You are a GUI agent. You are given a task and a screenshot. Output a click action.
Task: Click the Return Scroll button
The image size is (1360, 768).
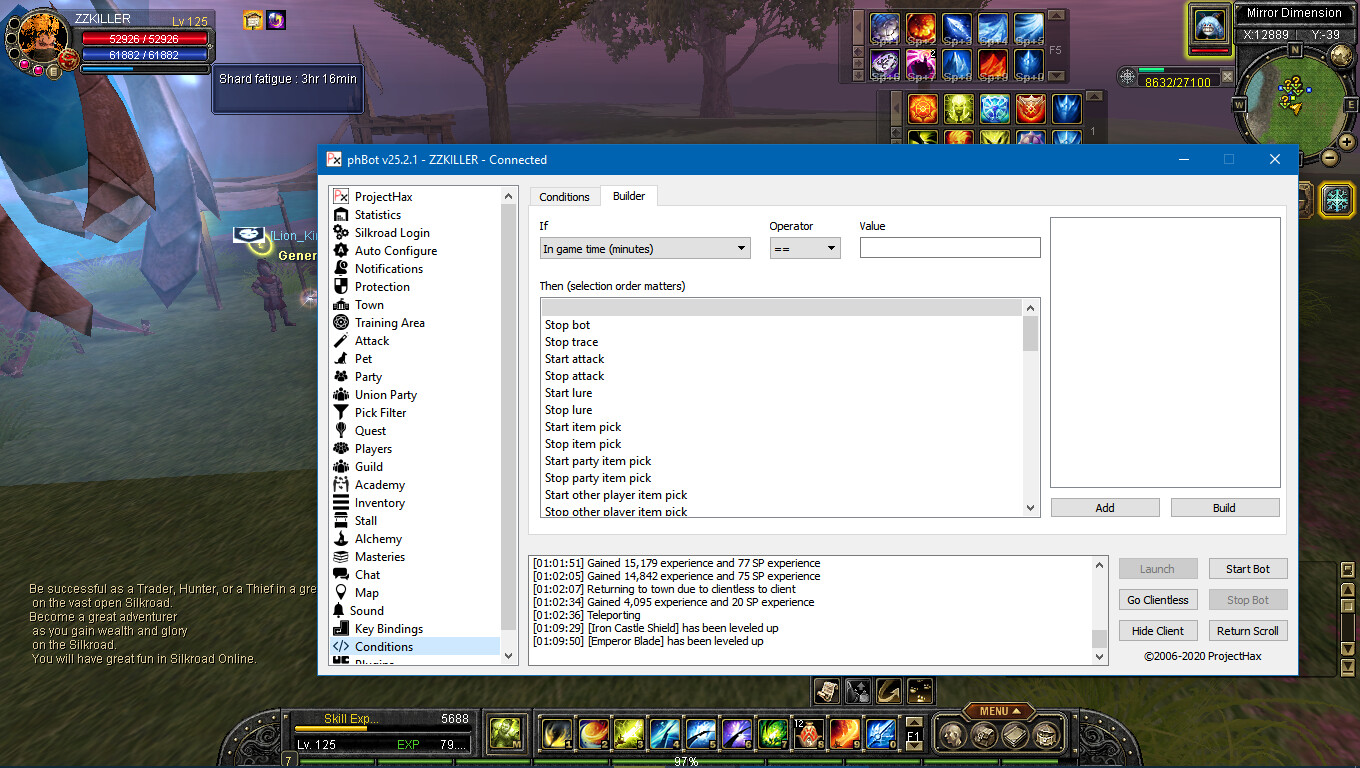pos(1247,631)
